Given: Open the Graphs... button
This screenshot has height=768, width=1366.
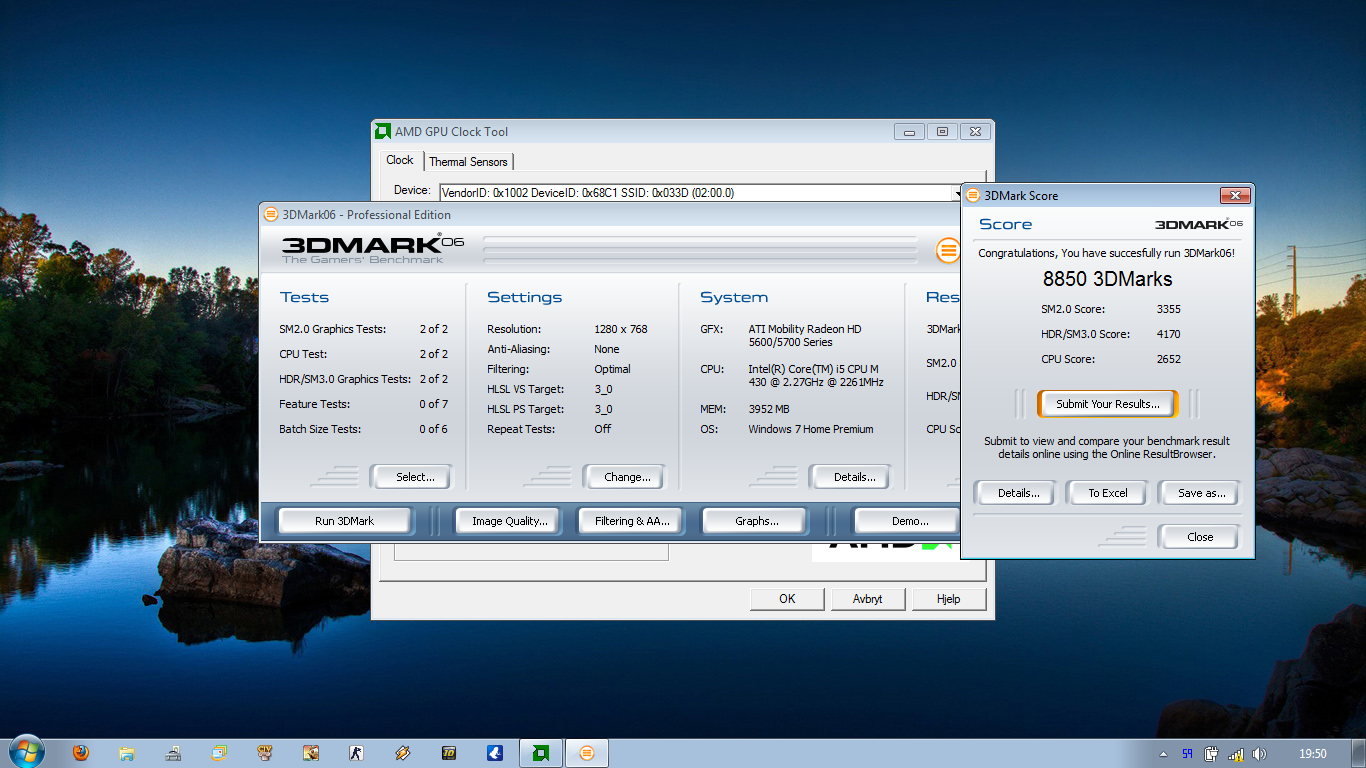Looking at the screenshot, I should click(756, 521).
